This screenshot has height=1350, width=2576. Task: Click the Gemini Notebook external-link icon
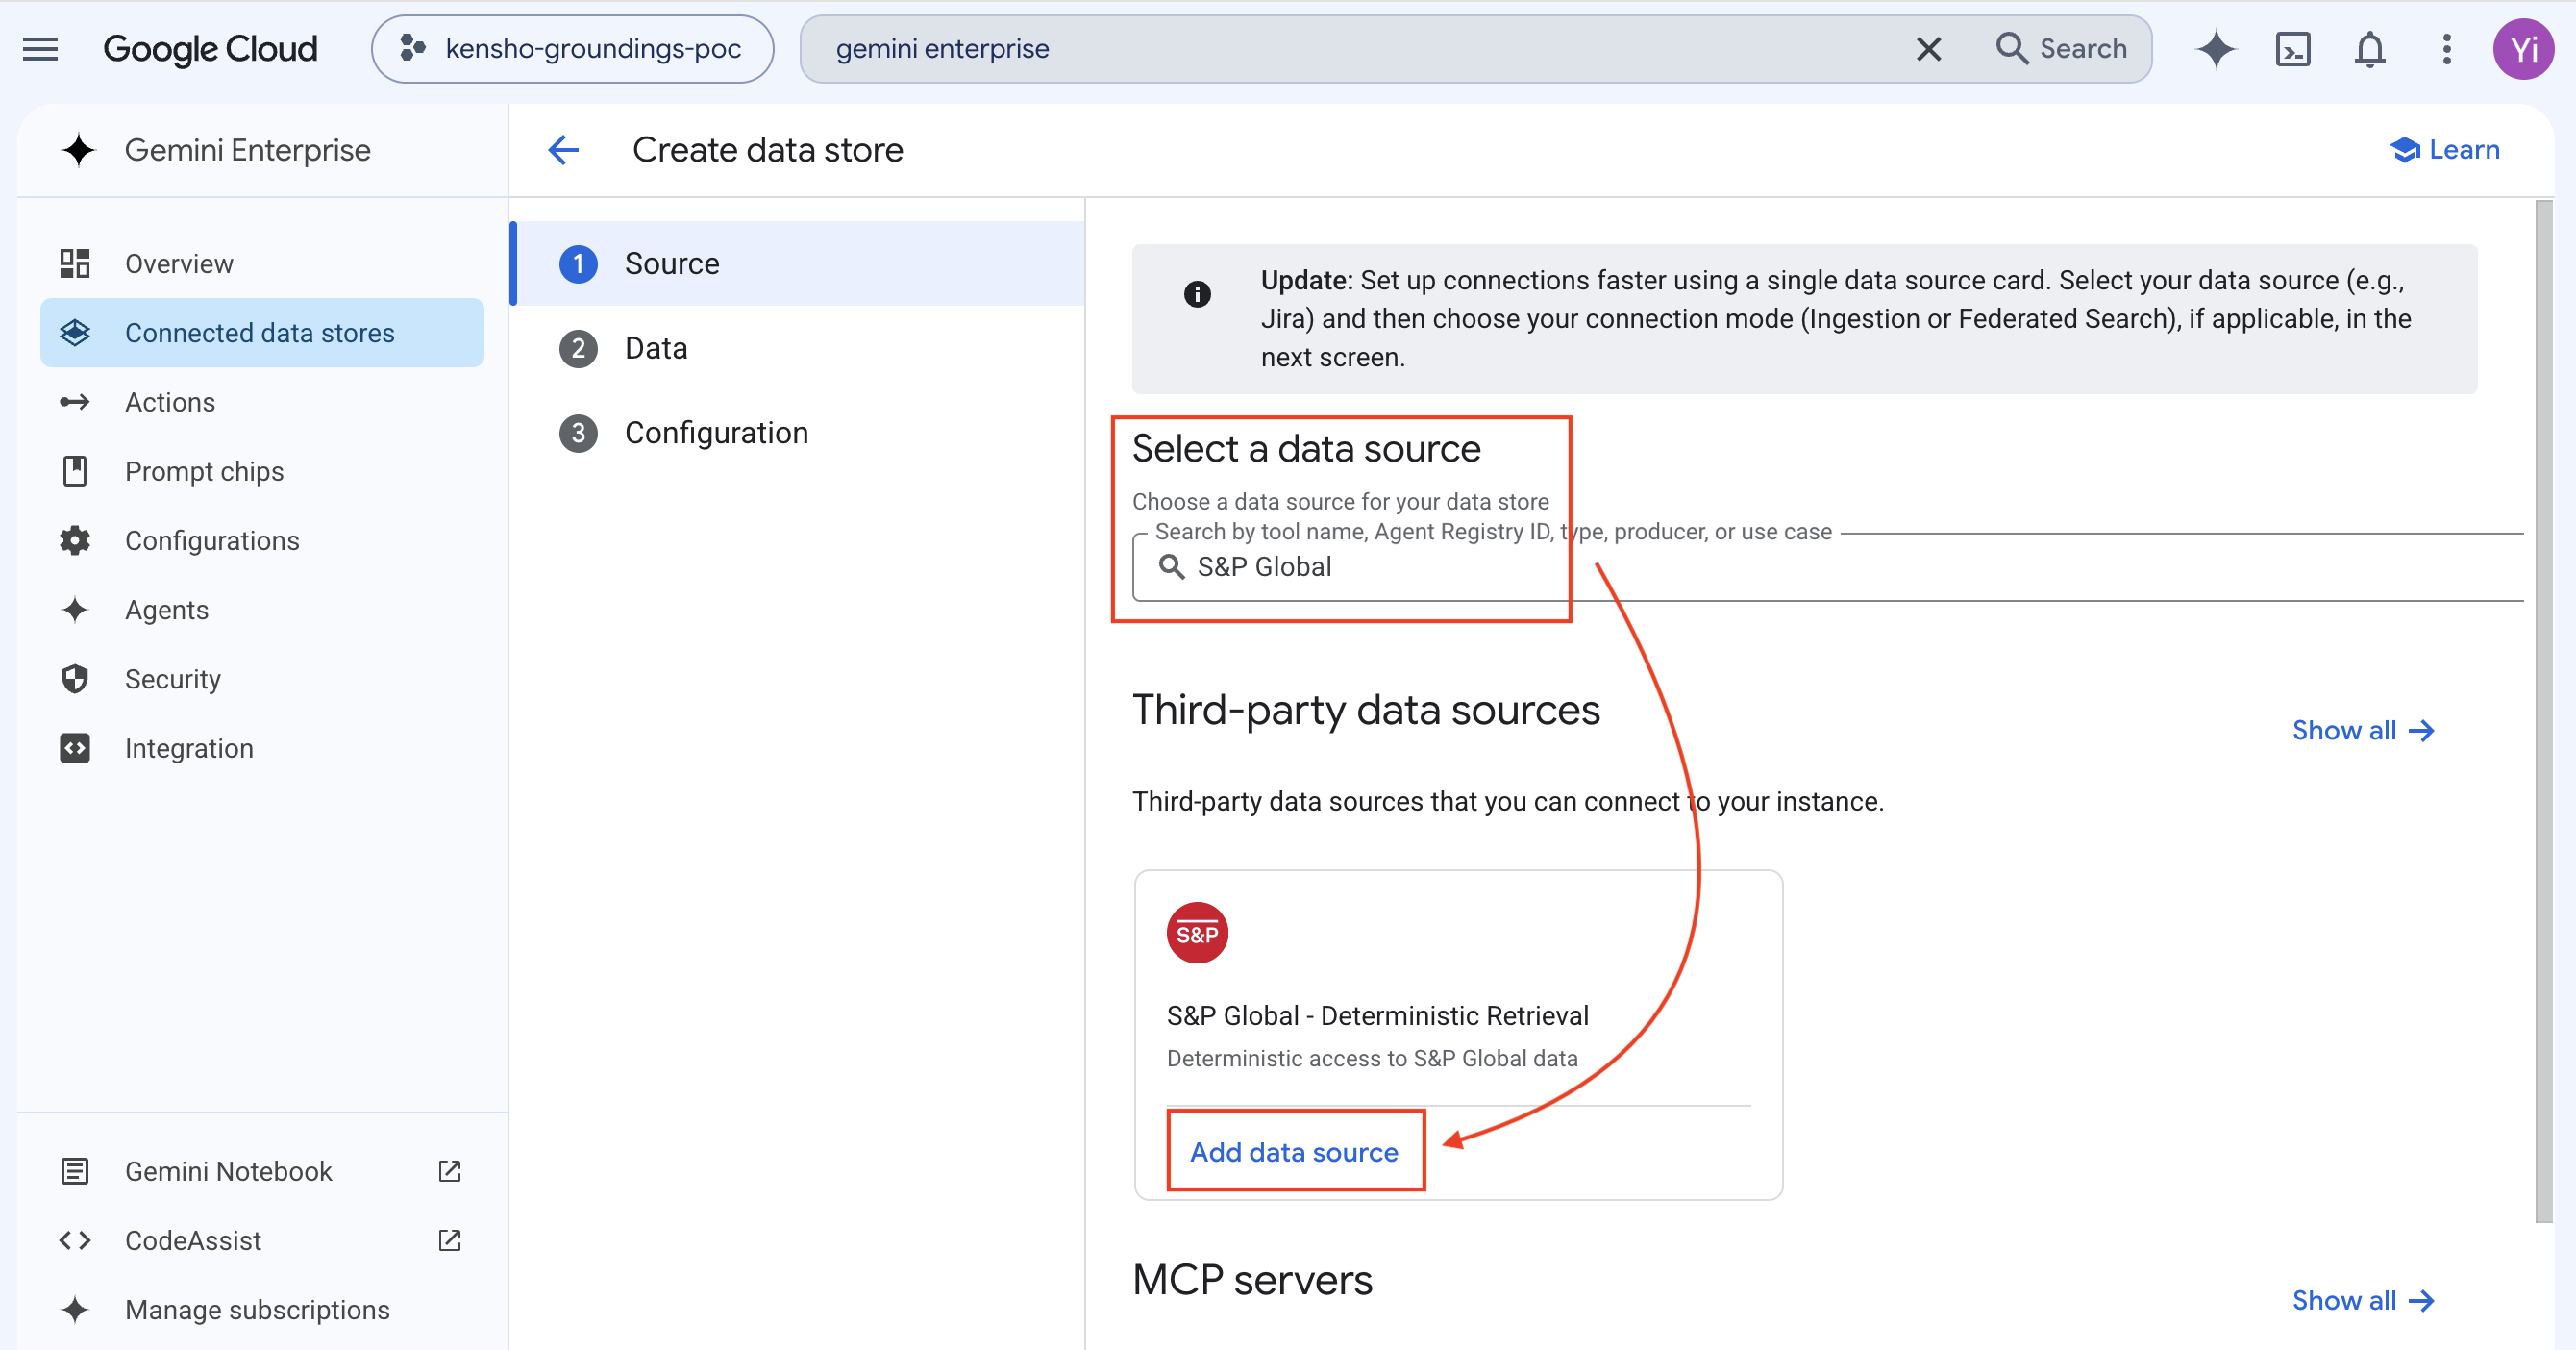click(450, 1171)
